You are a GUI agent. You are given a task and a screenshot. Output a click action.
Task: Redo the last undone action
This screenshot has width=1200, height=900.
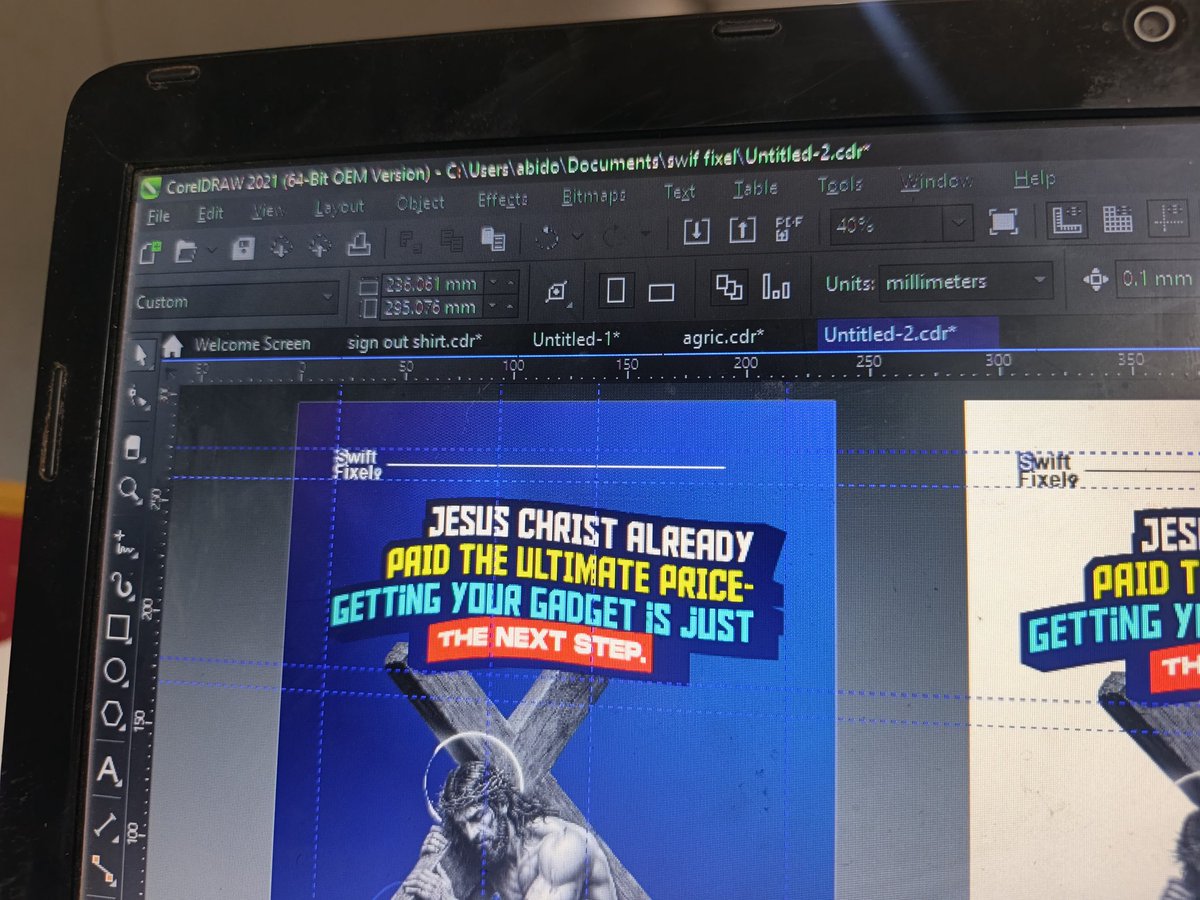613,235
